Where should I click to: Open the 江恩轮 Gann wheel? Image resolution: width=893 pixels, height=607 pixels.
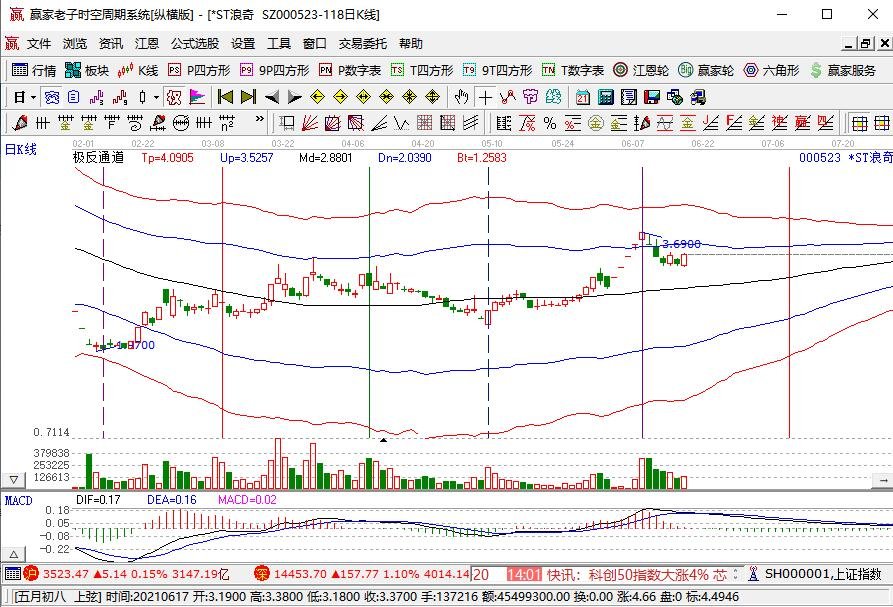click(641, 70)
